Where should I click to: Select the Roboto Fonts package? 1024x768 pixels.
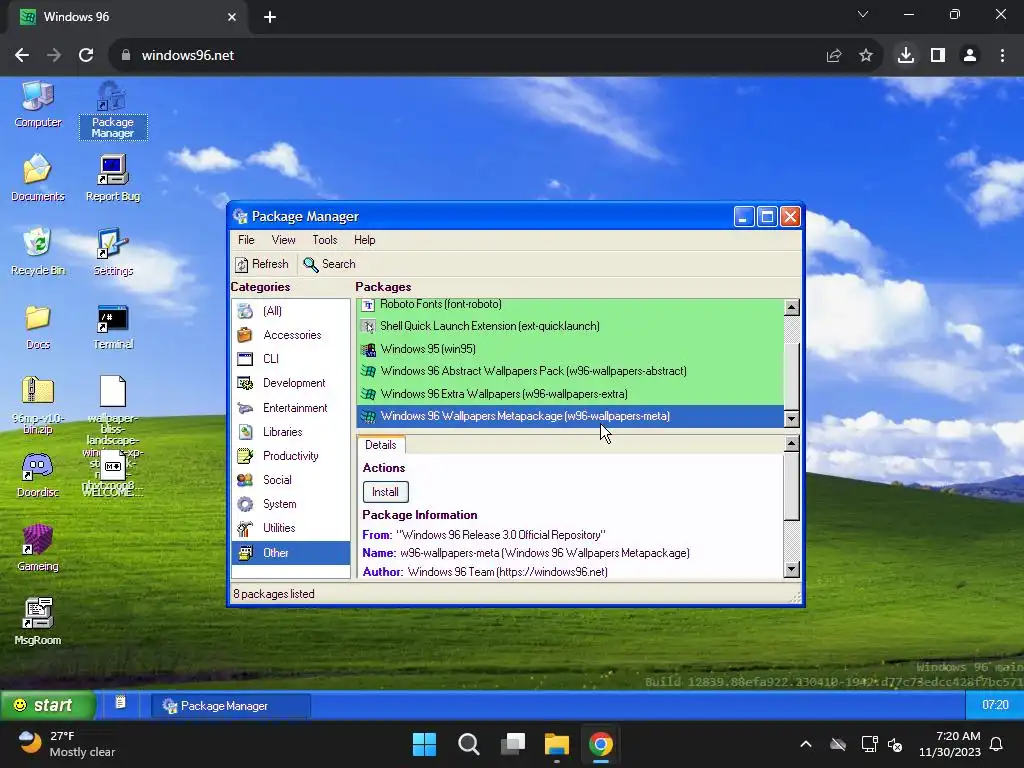tap(570, 304)
